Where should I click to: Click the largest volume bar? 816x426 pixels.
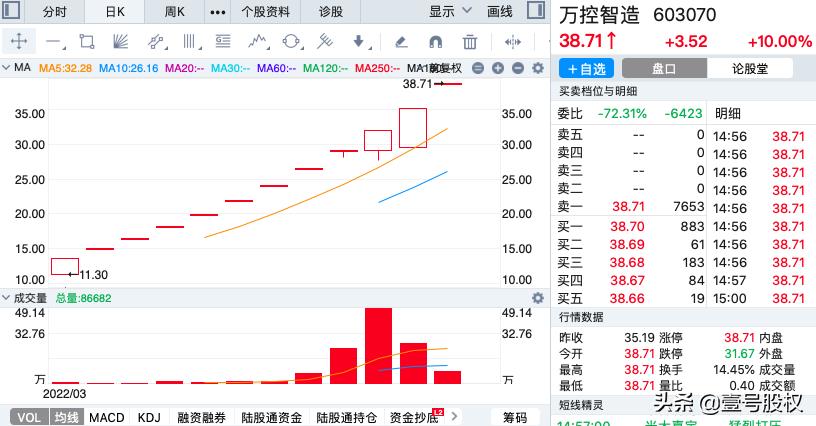coord(378,346)
